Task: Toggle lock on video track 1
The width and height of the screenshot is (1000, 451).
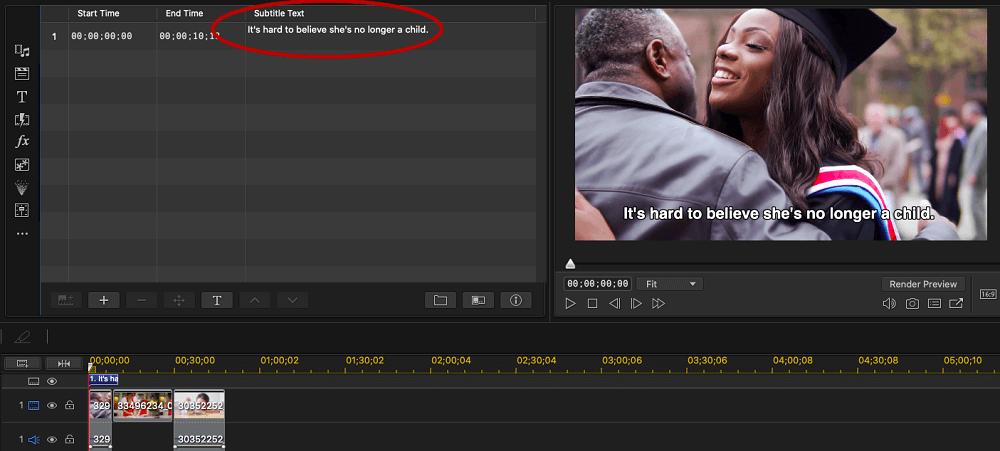Action: [70, 405]
